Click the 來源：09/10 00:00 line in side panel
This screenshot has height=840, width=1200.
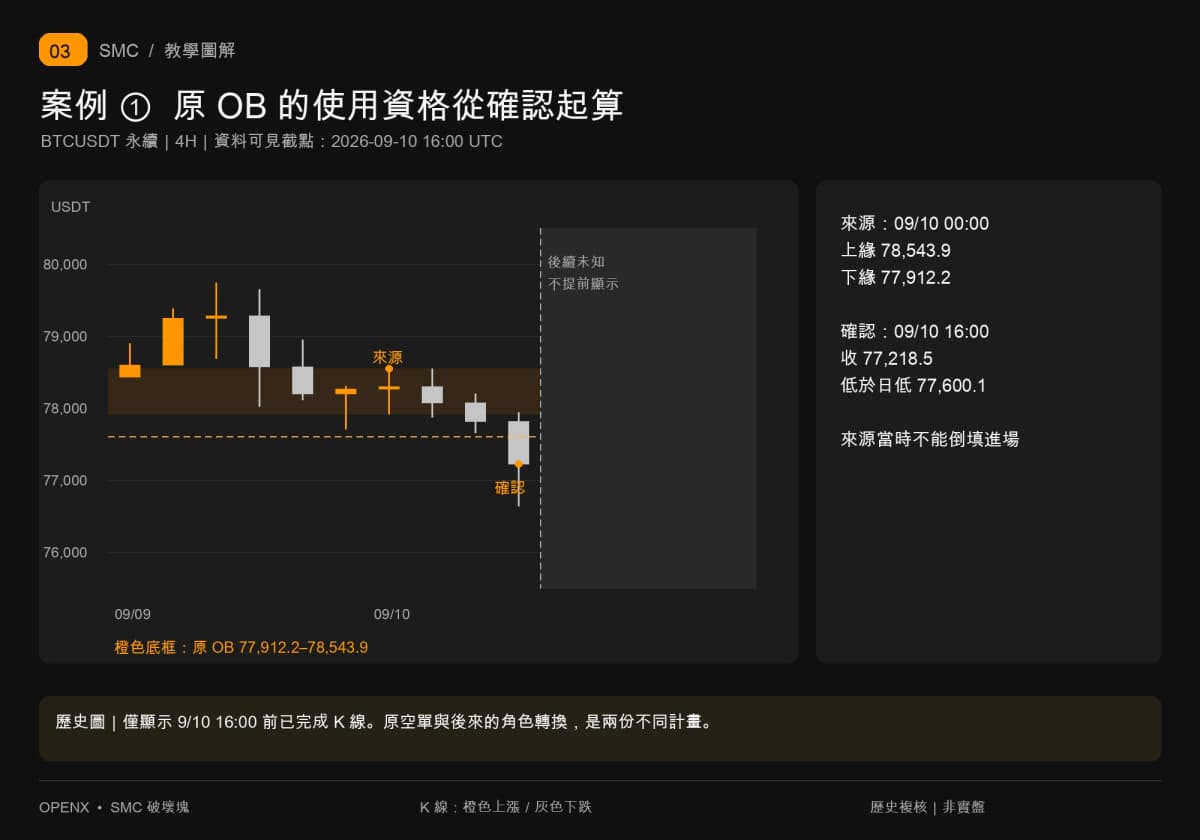tap(915, 224)
